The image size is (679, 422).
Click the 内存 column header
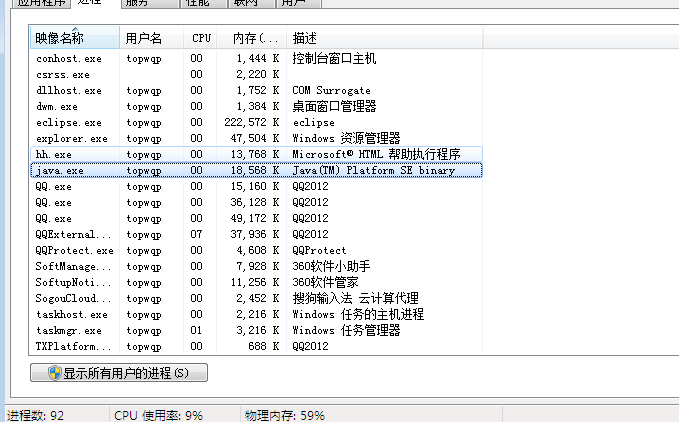click(x=252, y=38)
